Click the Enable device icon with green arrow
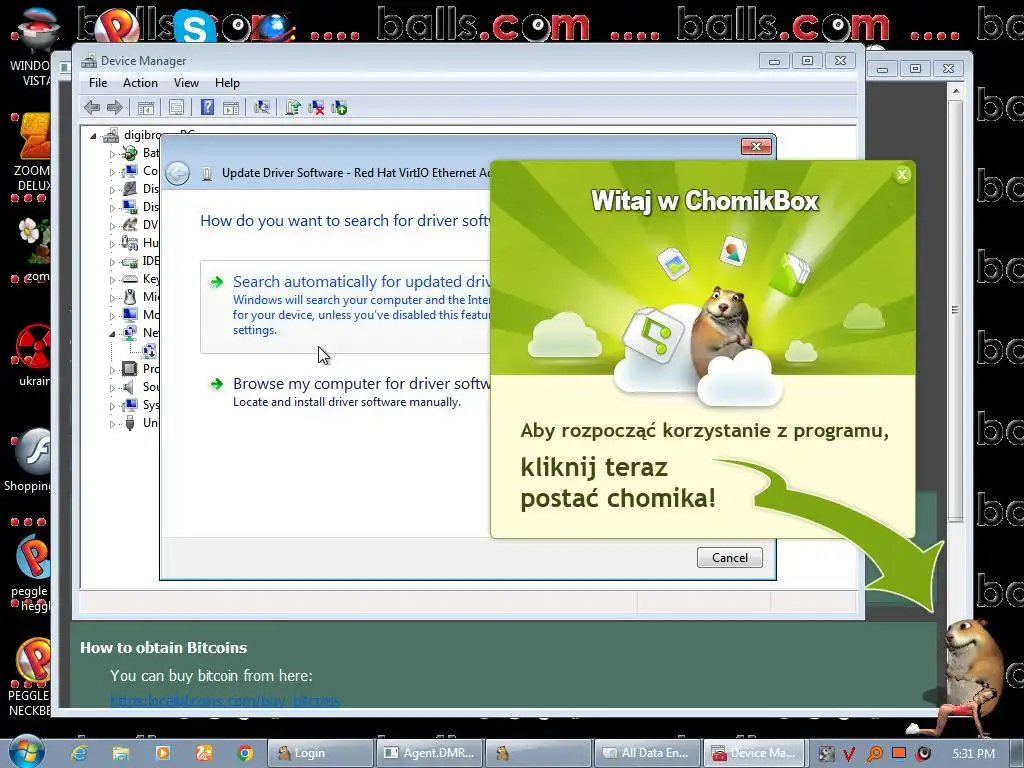Screen dimensions: 1024x768 [x=339, y=108]
